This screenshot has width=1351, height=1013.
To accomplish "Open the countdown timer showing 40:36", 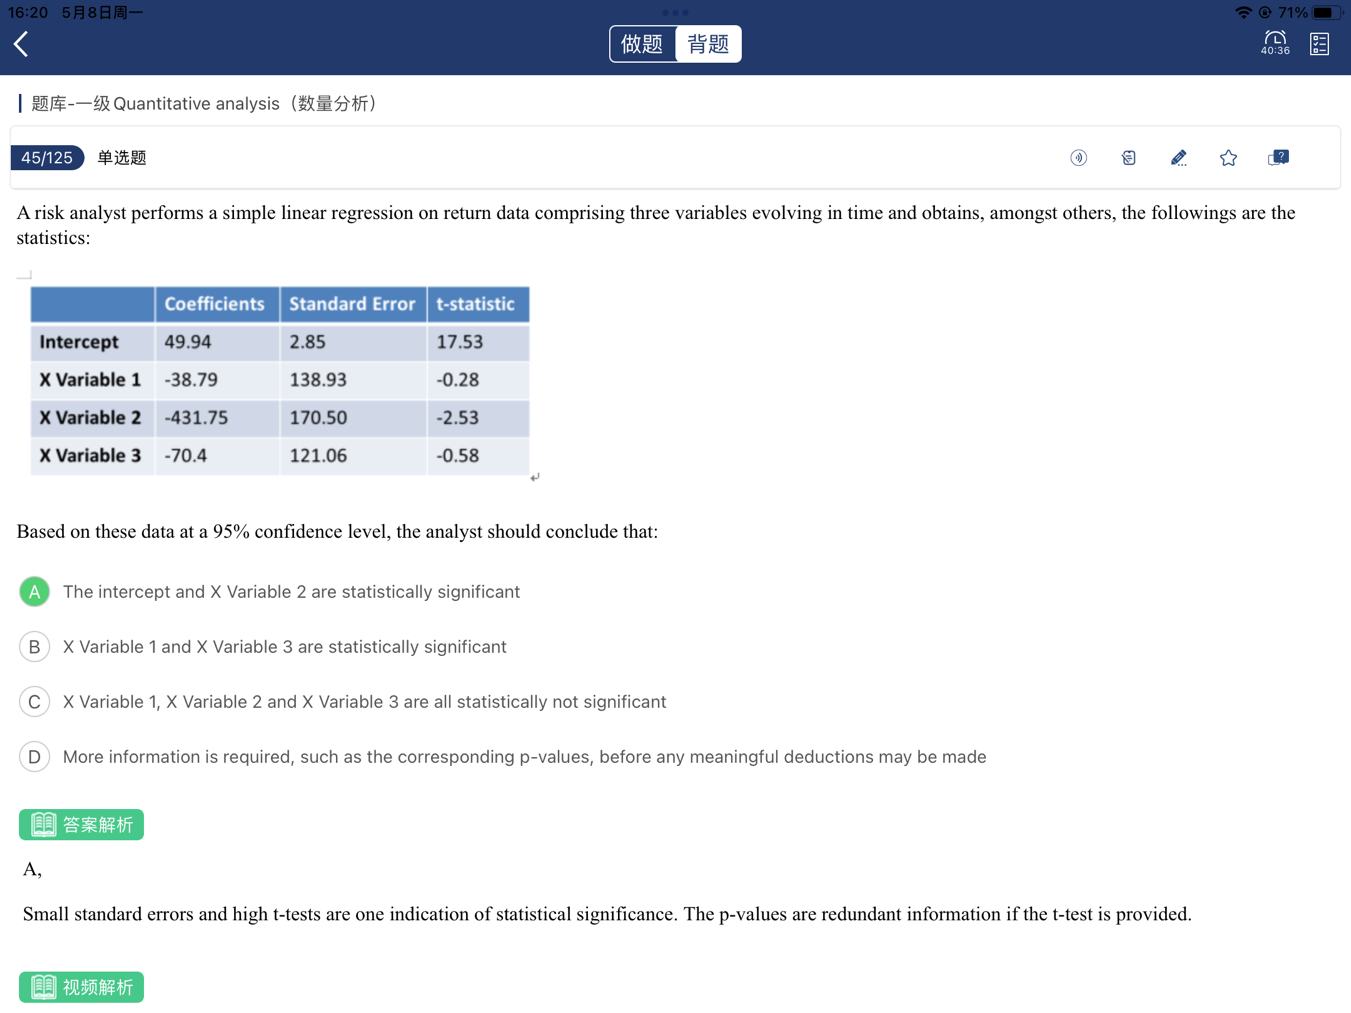I will pos(1274,43).
